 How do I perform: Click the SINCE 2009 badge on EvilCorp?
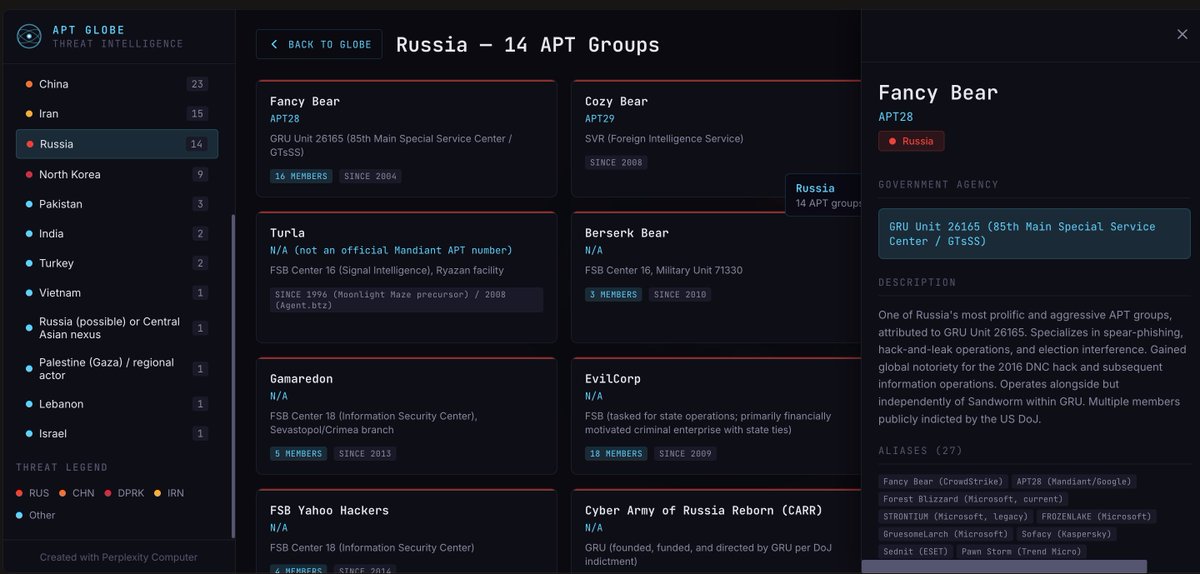pyautogui.click(x=685, y=454)
